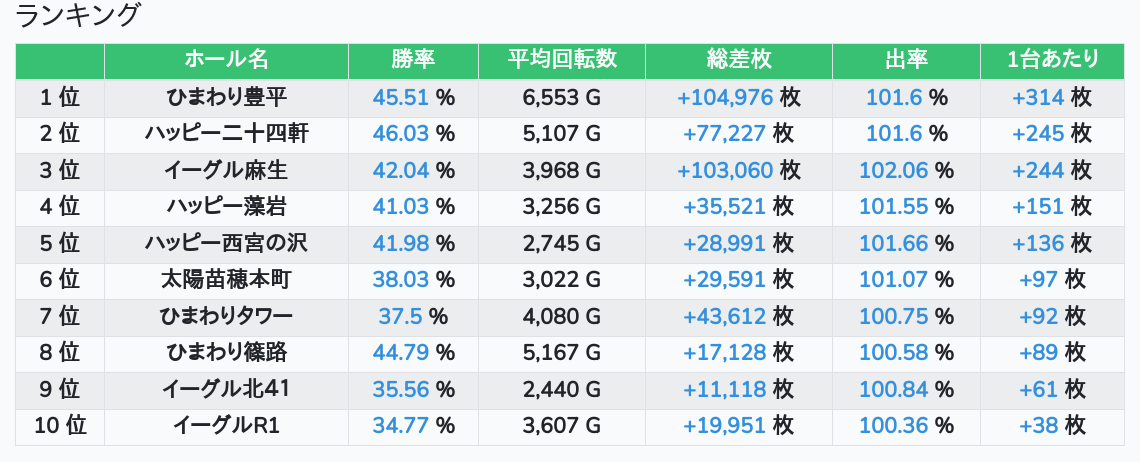The width and height of the screenshot is (1140, 462).
Task: Click the 平均回転数 column header
Action: tap(562, 60)
